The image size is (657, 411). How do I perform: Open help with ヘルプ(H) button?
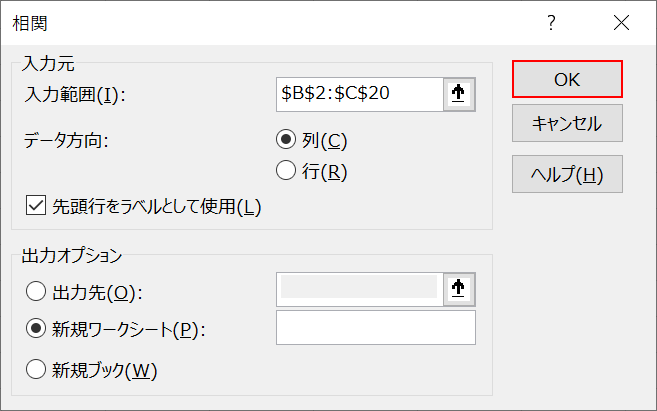tap(567, 173)
